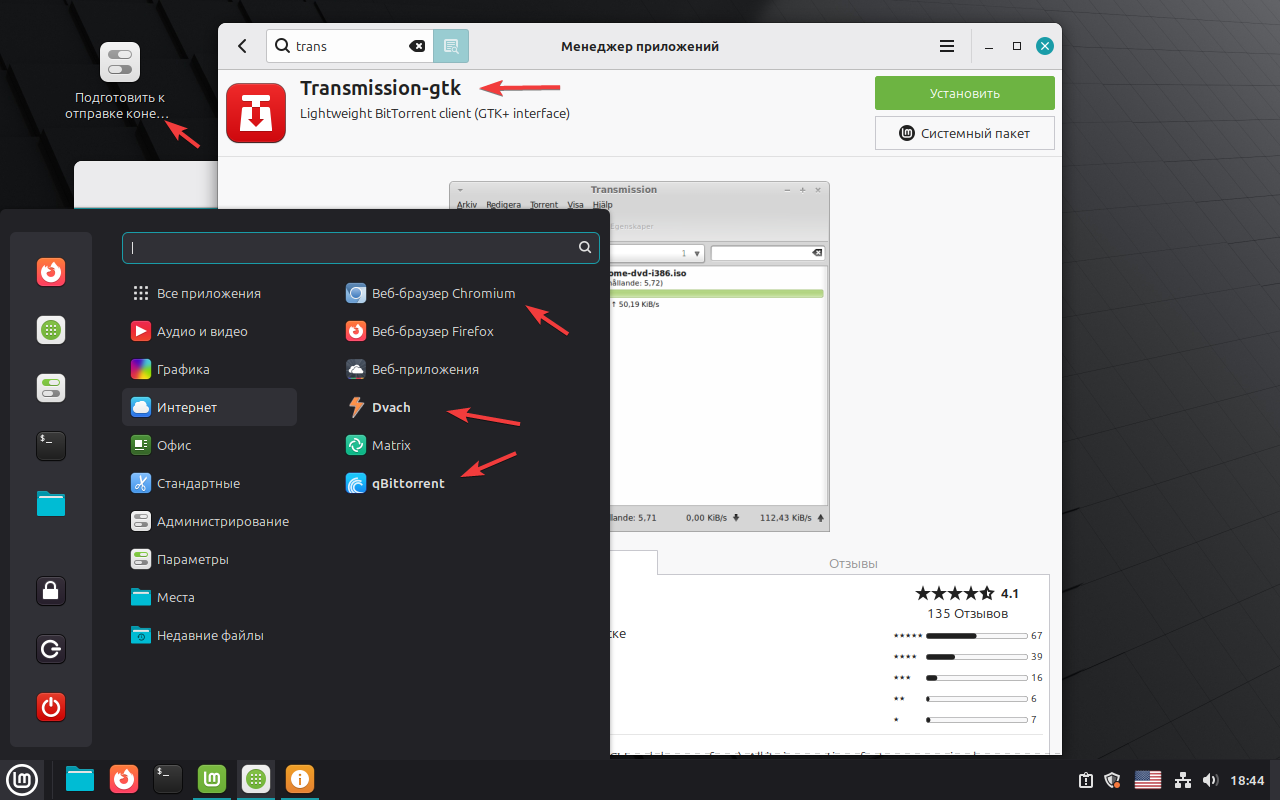Select the Аудио и видео category
The width and height of the screenshot is (1280, 800).
pyautogui.click(x=209, y=331)
